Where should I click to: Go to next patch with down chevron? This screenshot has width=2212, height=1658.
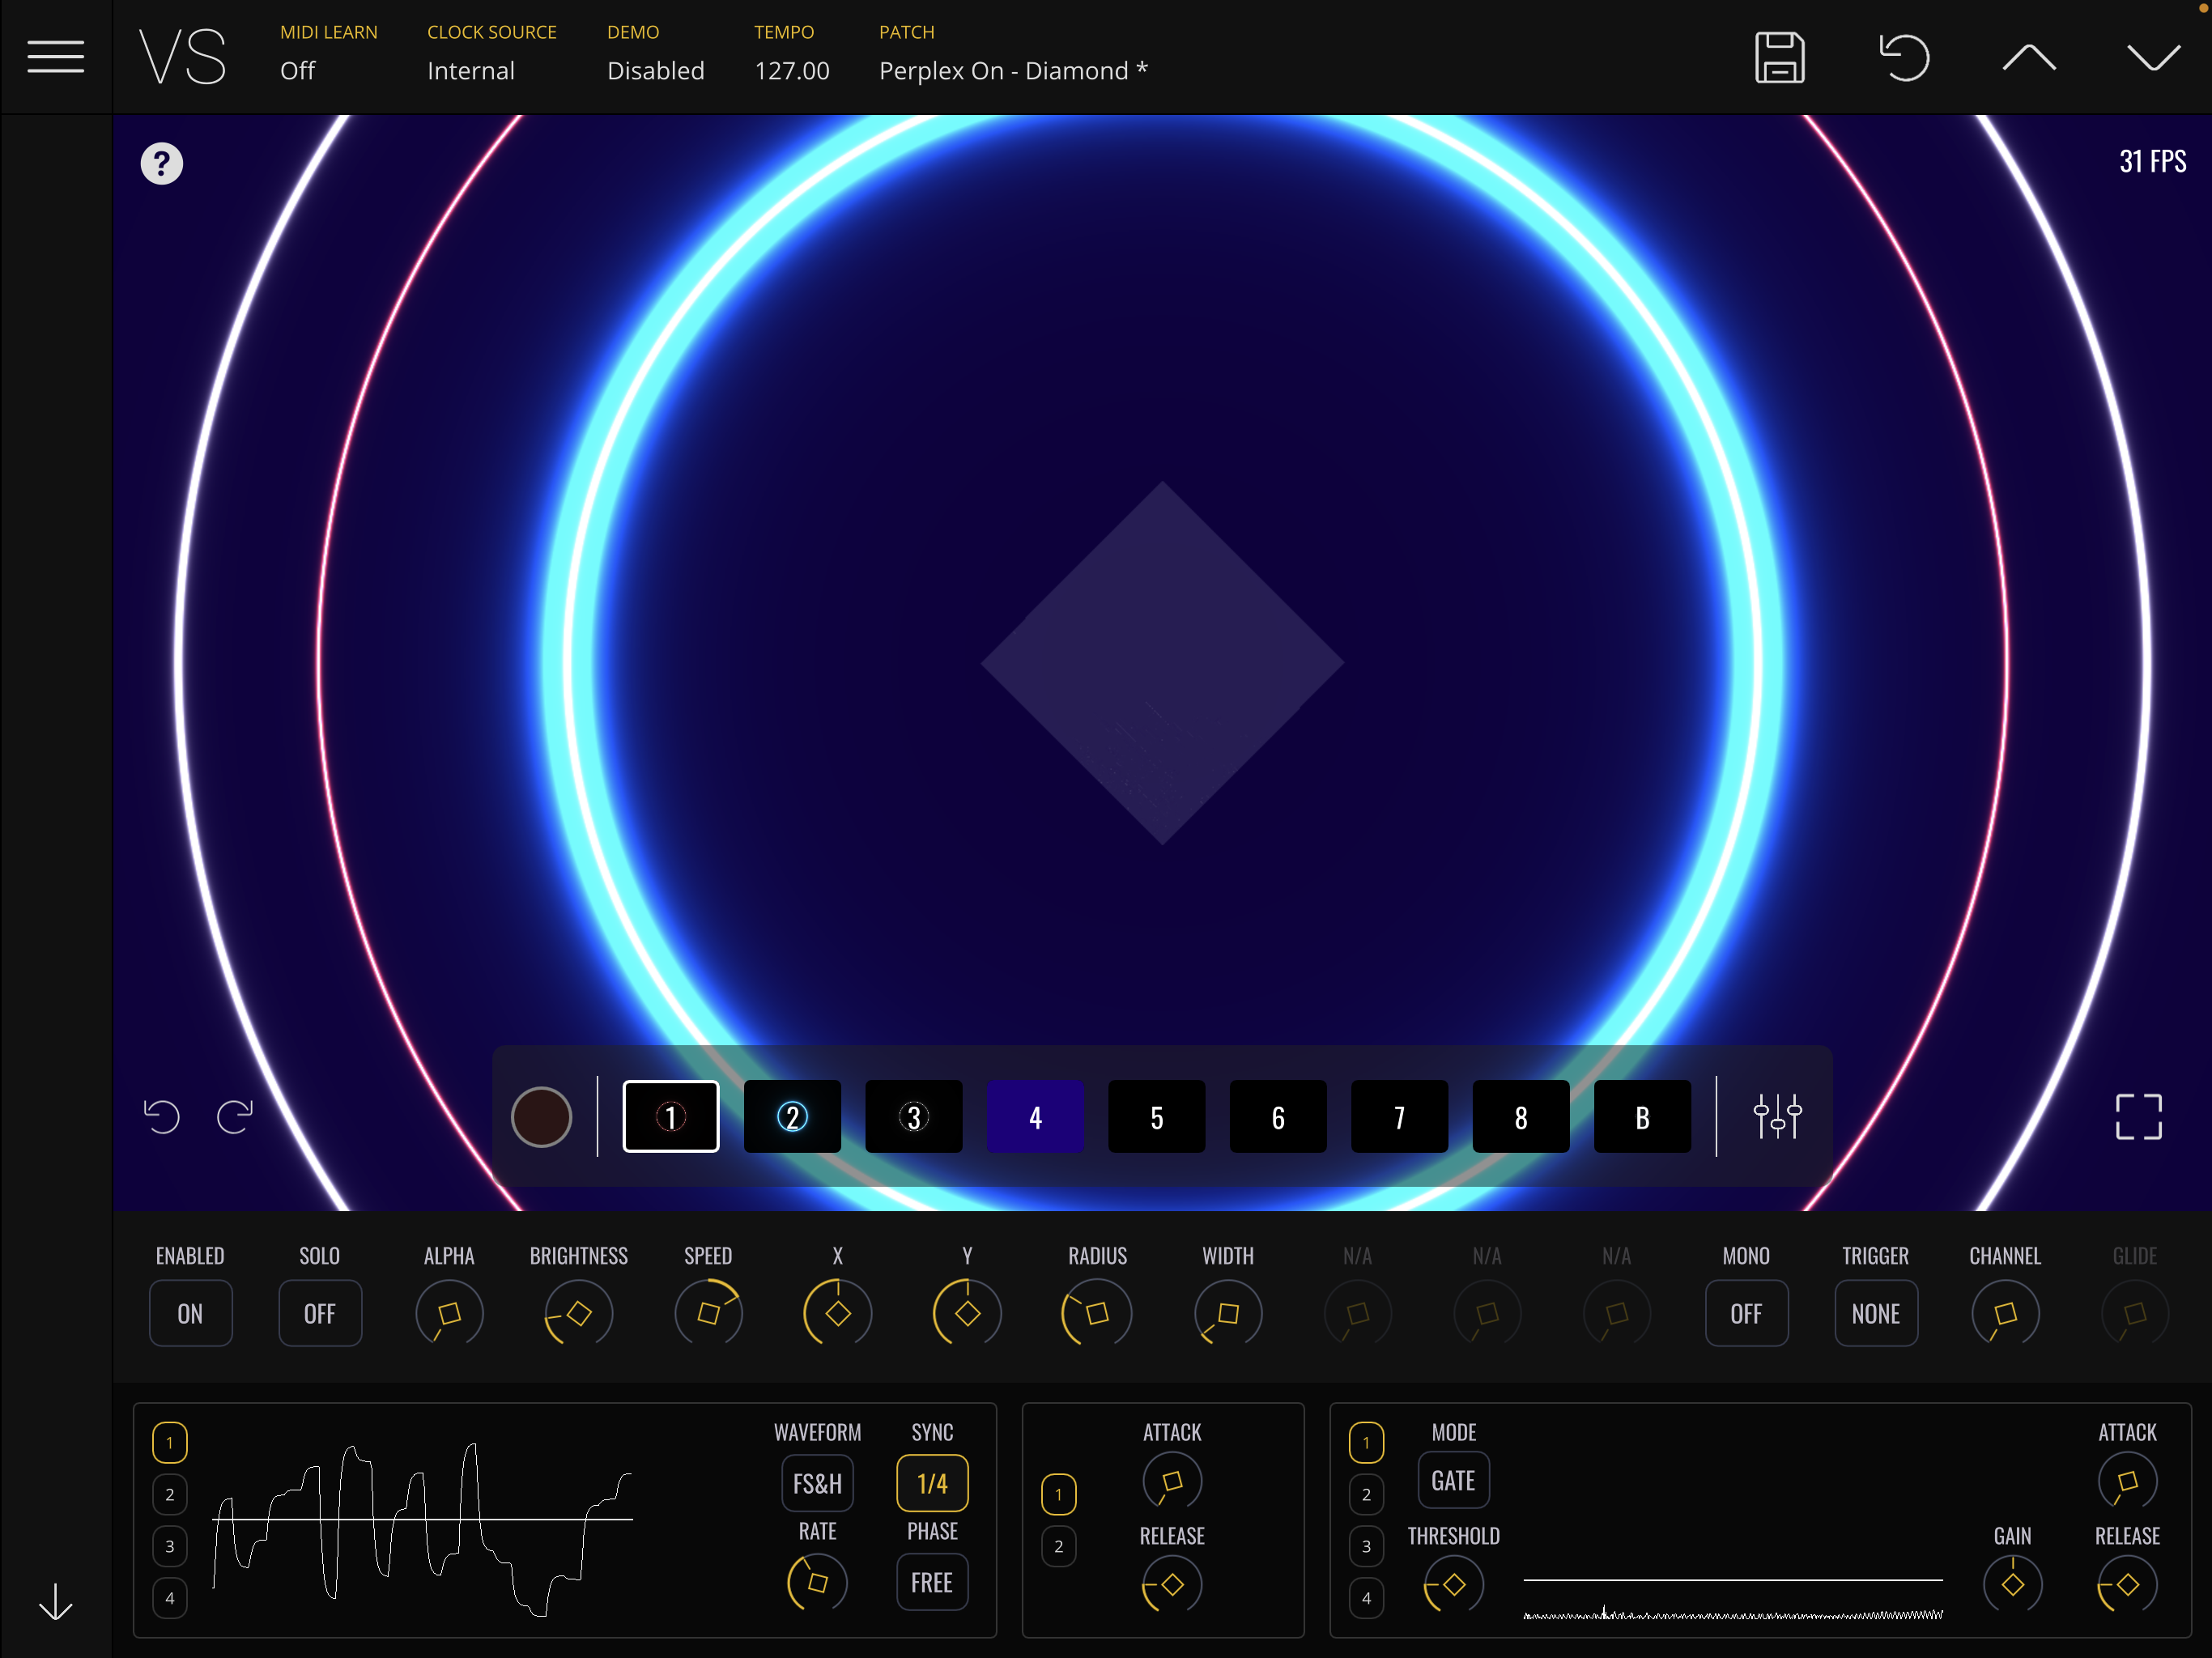2153,57
